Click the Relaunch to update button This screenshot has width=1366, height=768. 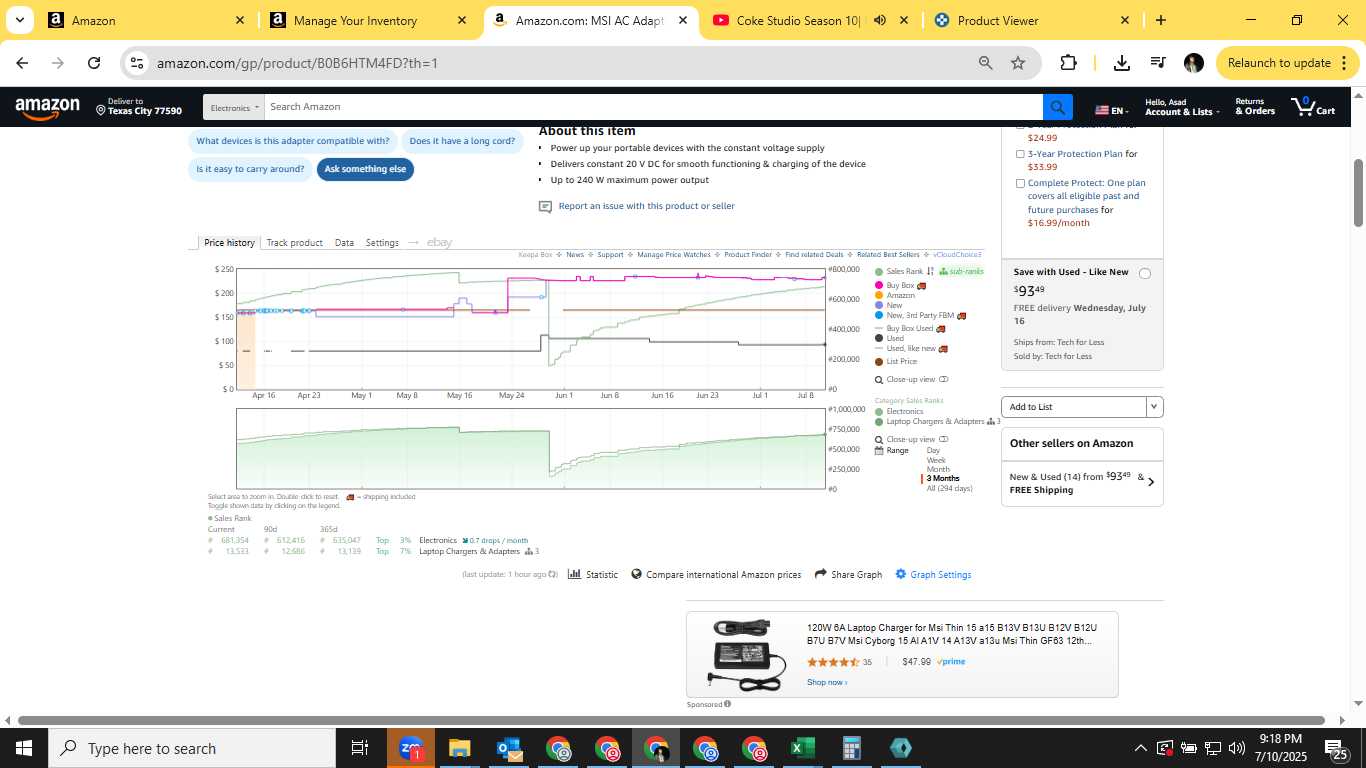(x=1286, y=63)
